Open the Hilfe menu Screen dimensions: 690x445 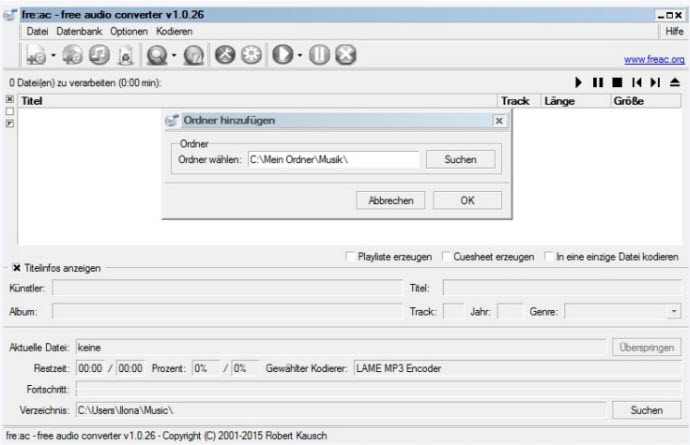click(x=674, y=31)
